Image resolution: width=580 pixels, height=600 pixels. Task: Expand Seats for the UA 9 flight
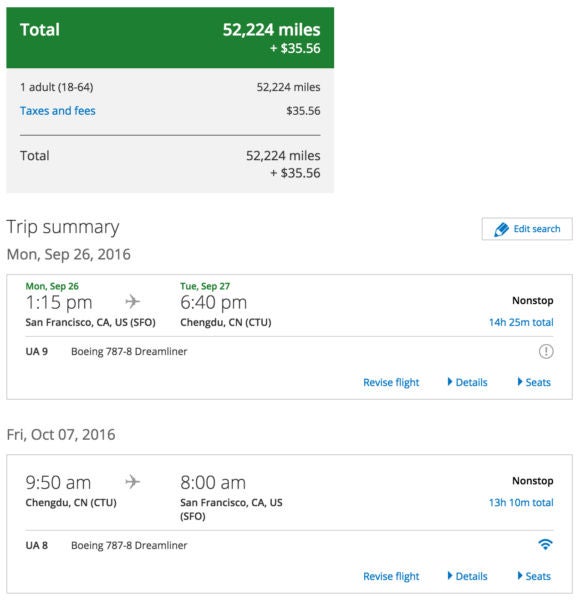tap(534, 382)
